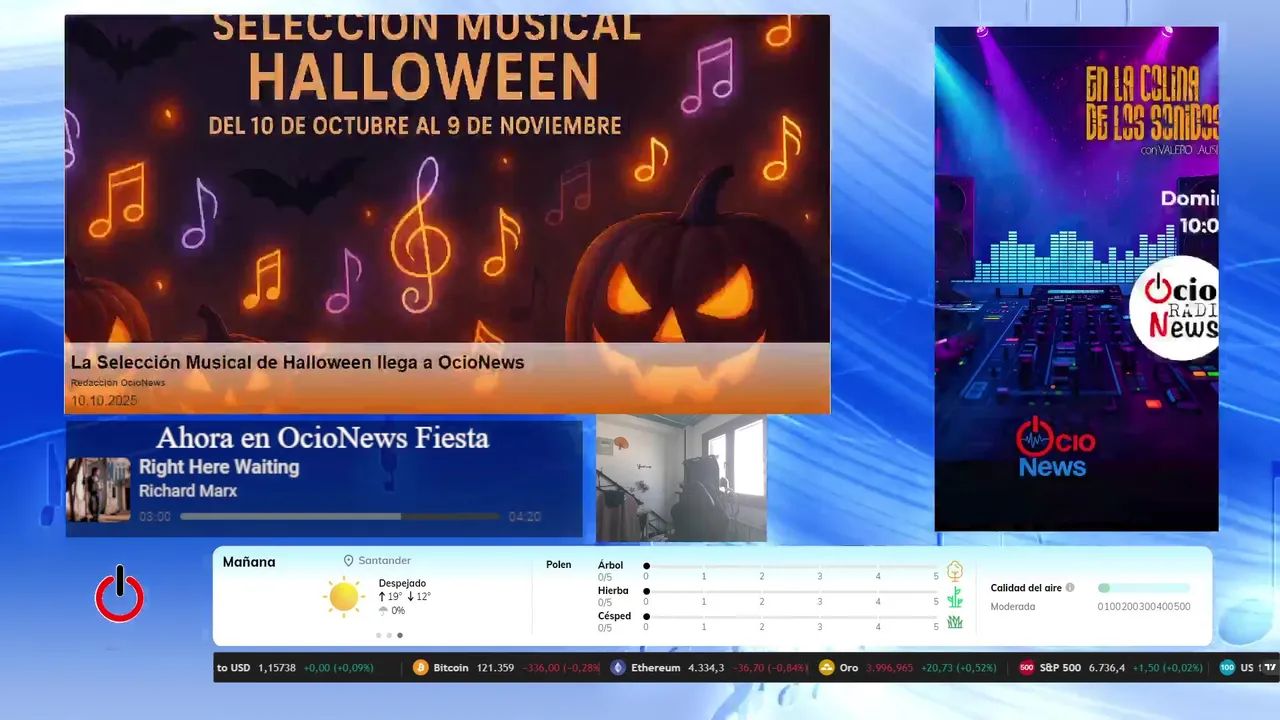Image resolution: width=1280 pixels, height=720 pixels.
Task: Click the Mañana forecast label
Action: pos(249,562)
